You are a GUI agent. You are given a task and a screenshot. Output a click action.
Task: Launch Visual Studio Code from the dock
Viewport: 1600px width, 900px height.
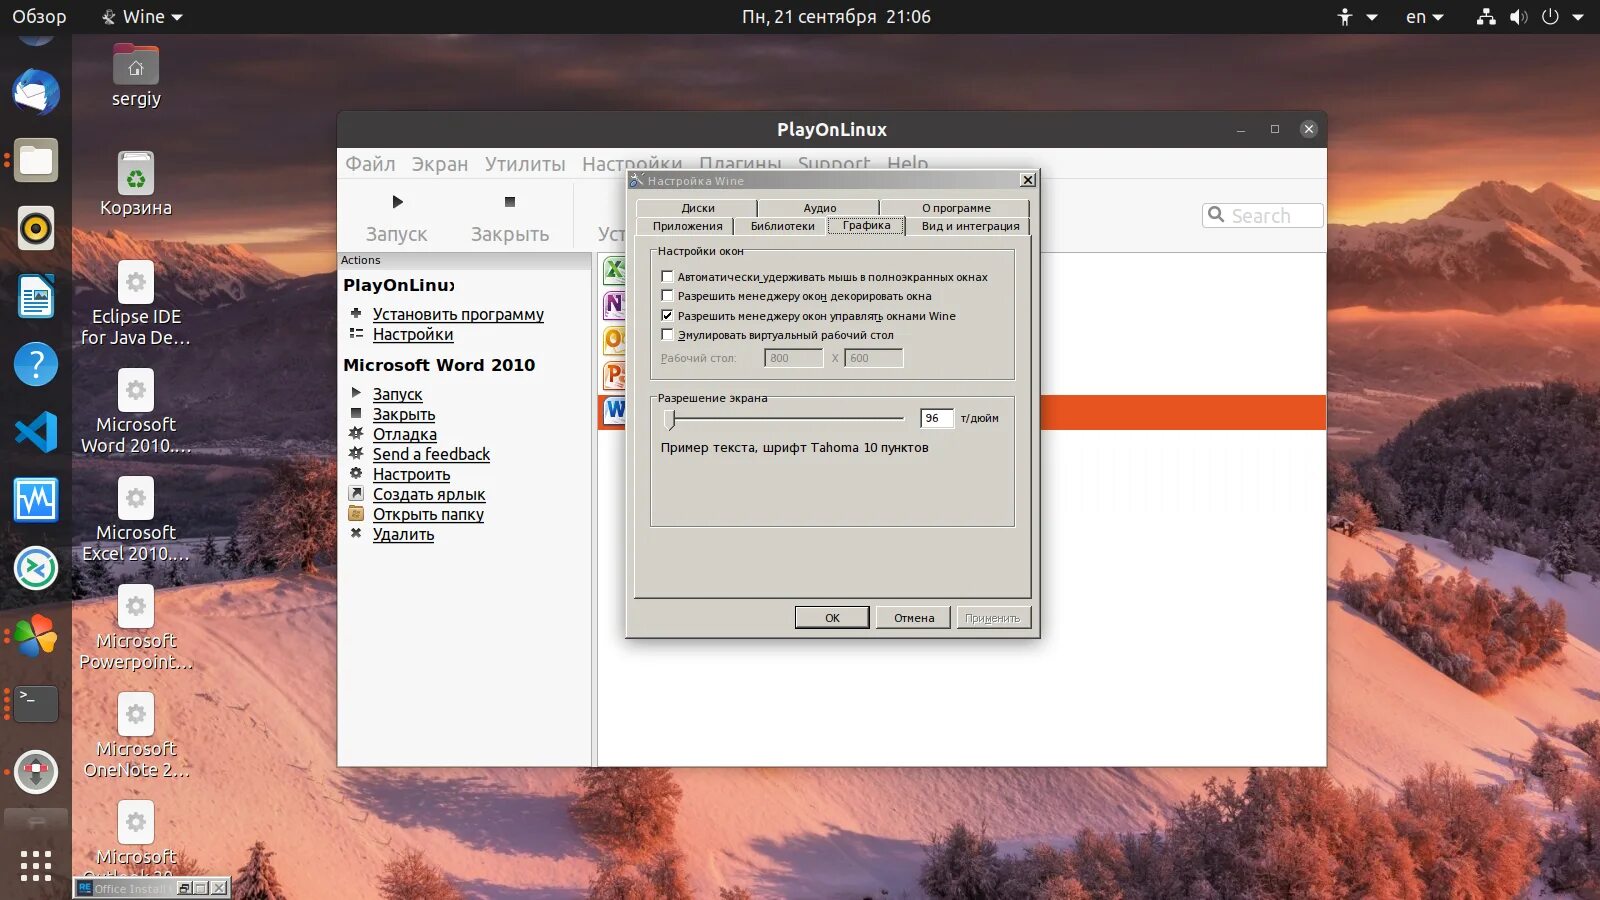tap(36, 432)
